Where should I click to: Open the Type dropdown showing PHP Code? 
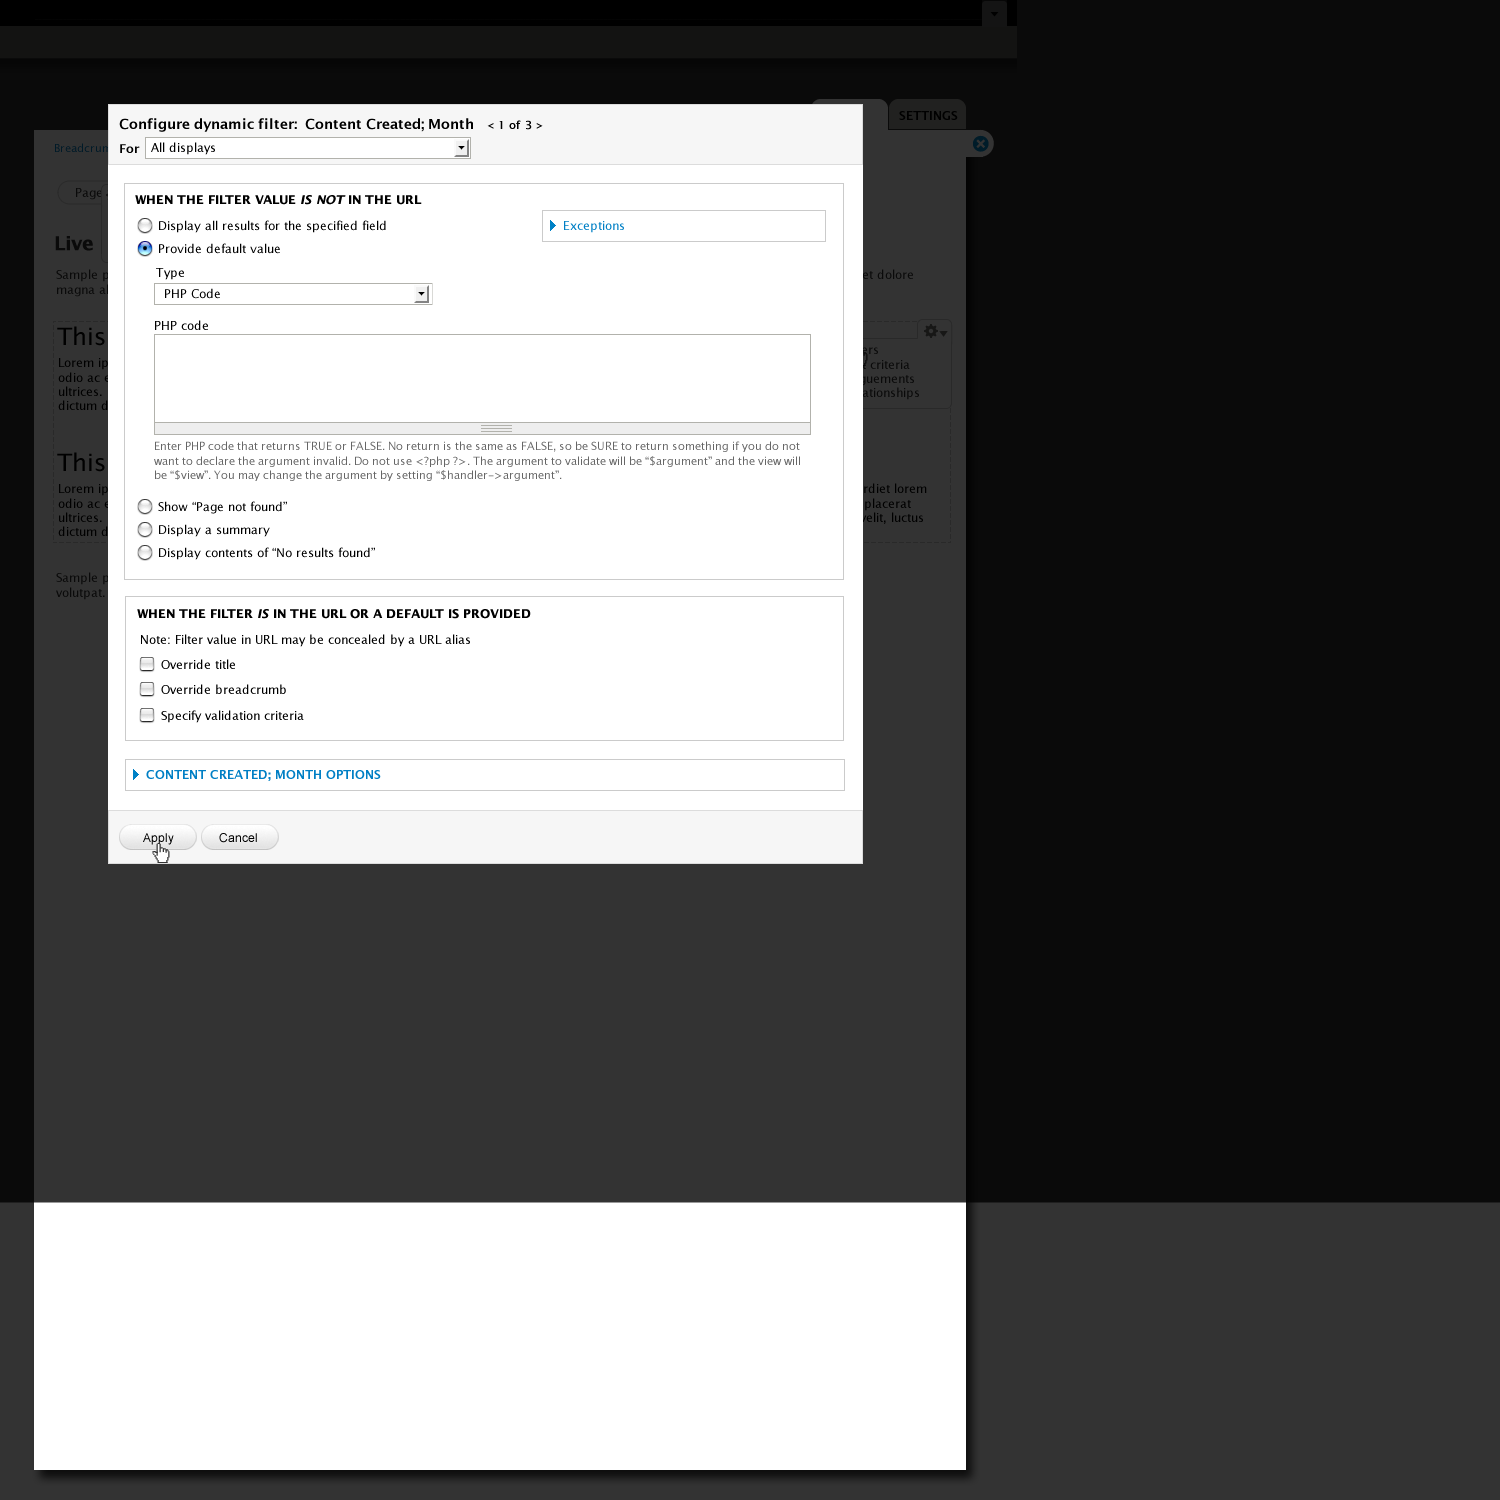[293, 294]
